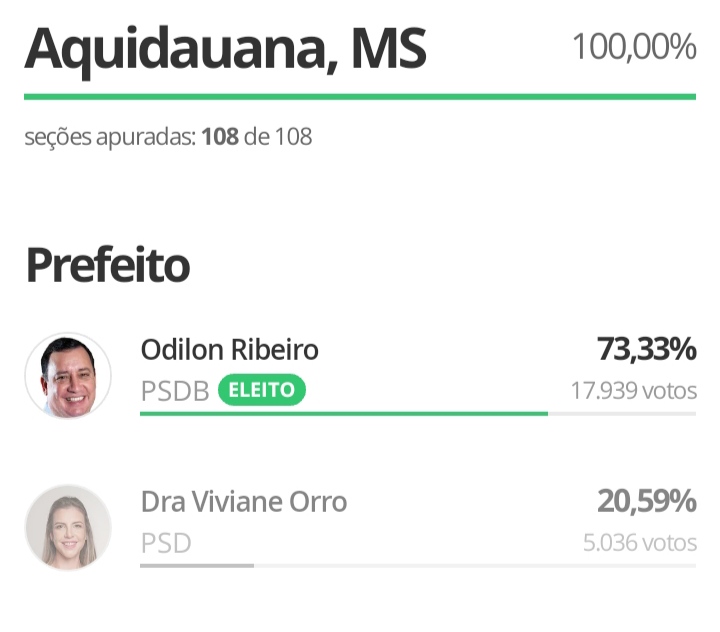Click Dra Viviane Orro's candidate photo
Screen dimensions: 720x632
pyautogui.click(x=68, y=528)
